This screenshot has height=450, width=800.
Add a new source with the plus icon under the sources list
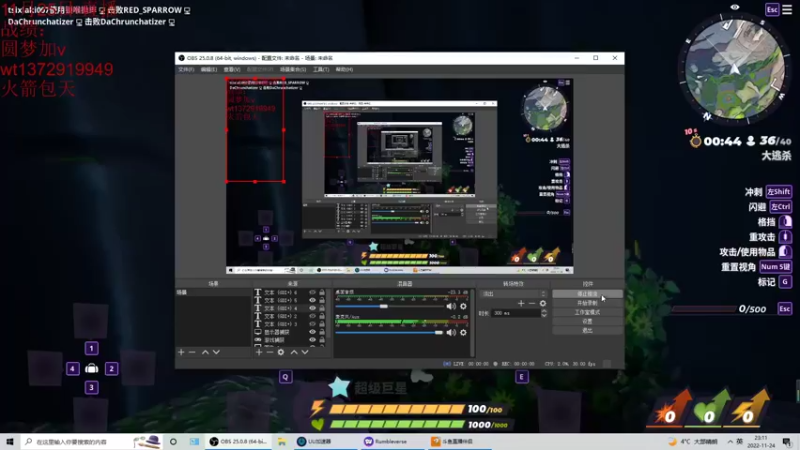(259, 352)
